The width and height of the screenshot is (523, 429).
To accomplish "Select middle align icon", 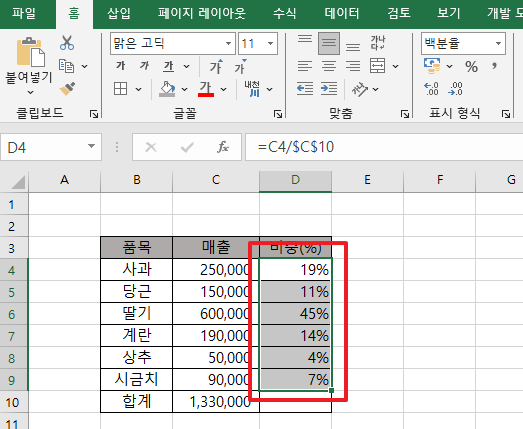I will [329, 43].
